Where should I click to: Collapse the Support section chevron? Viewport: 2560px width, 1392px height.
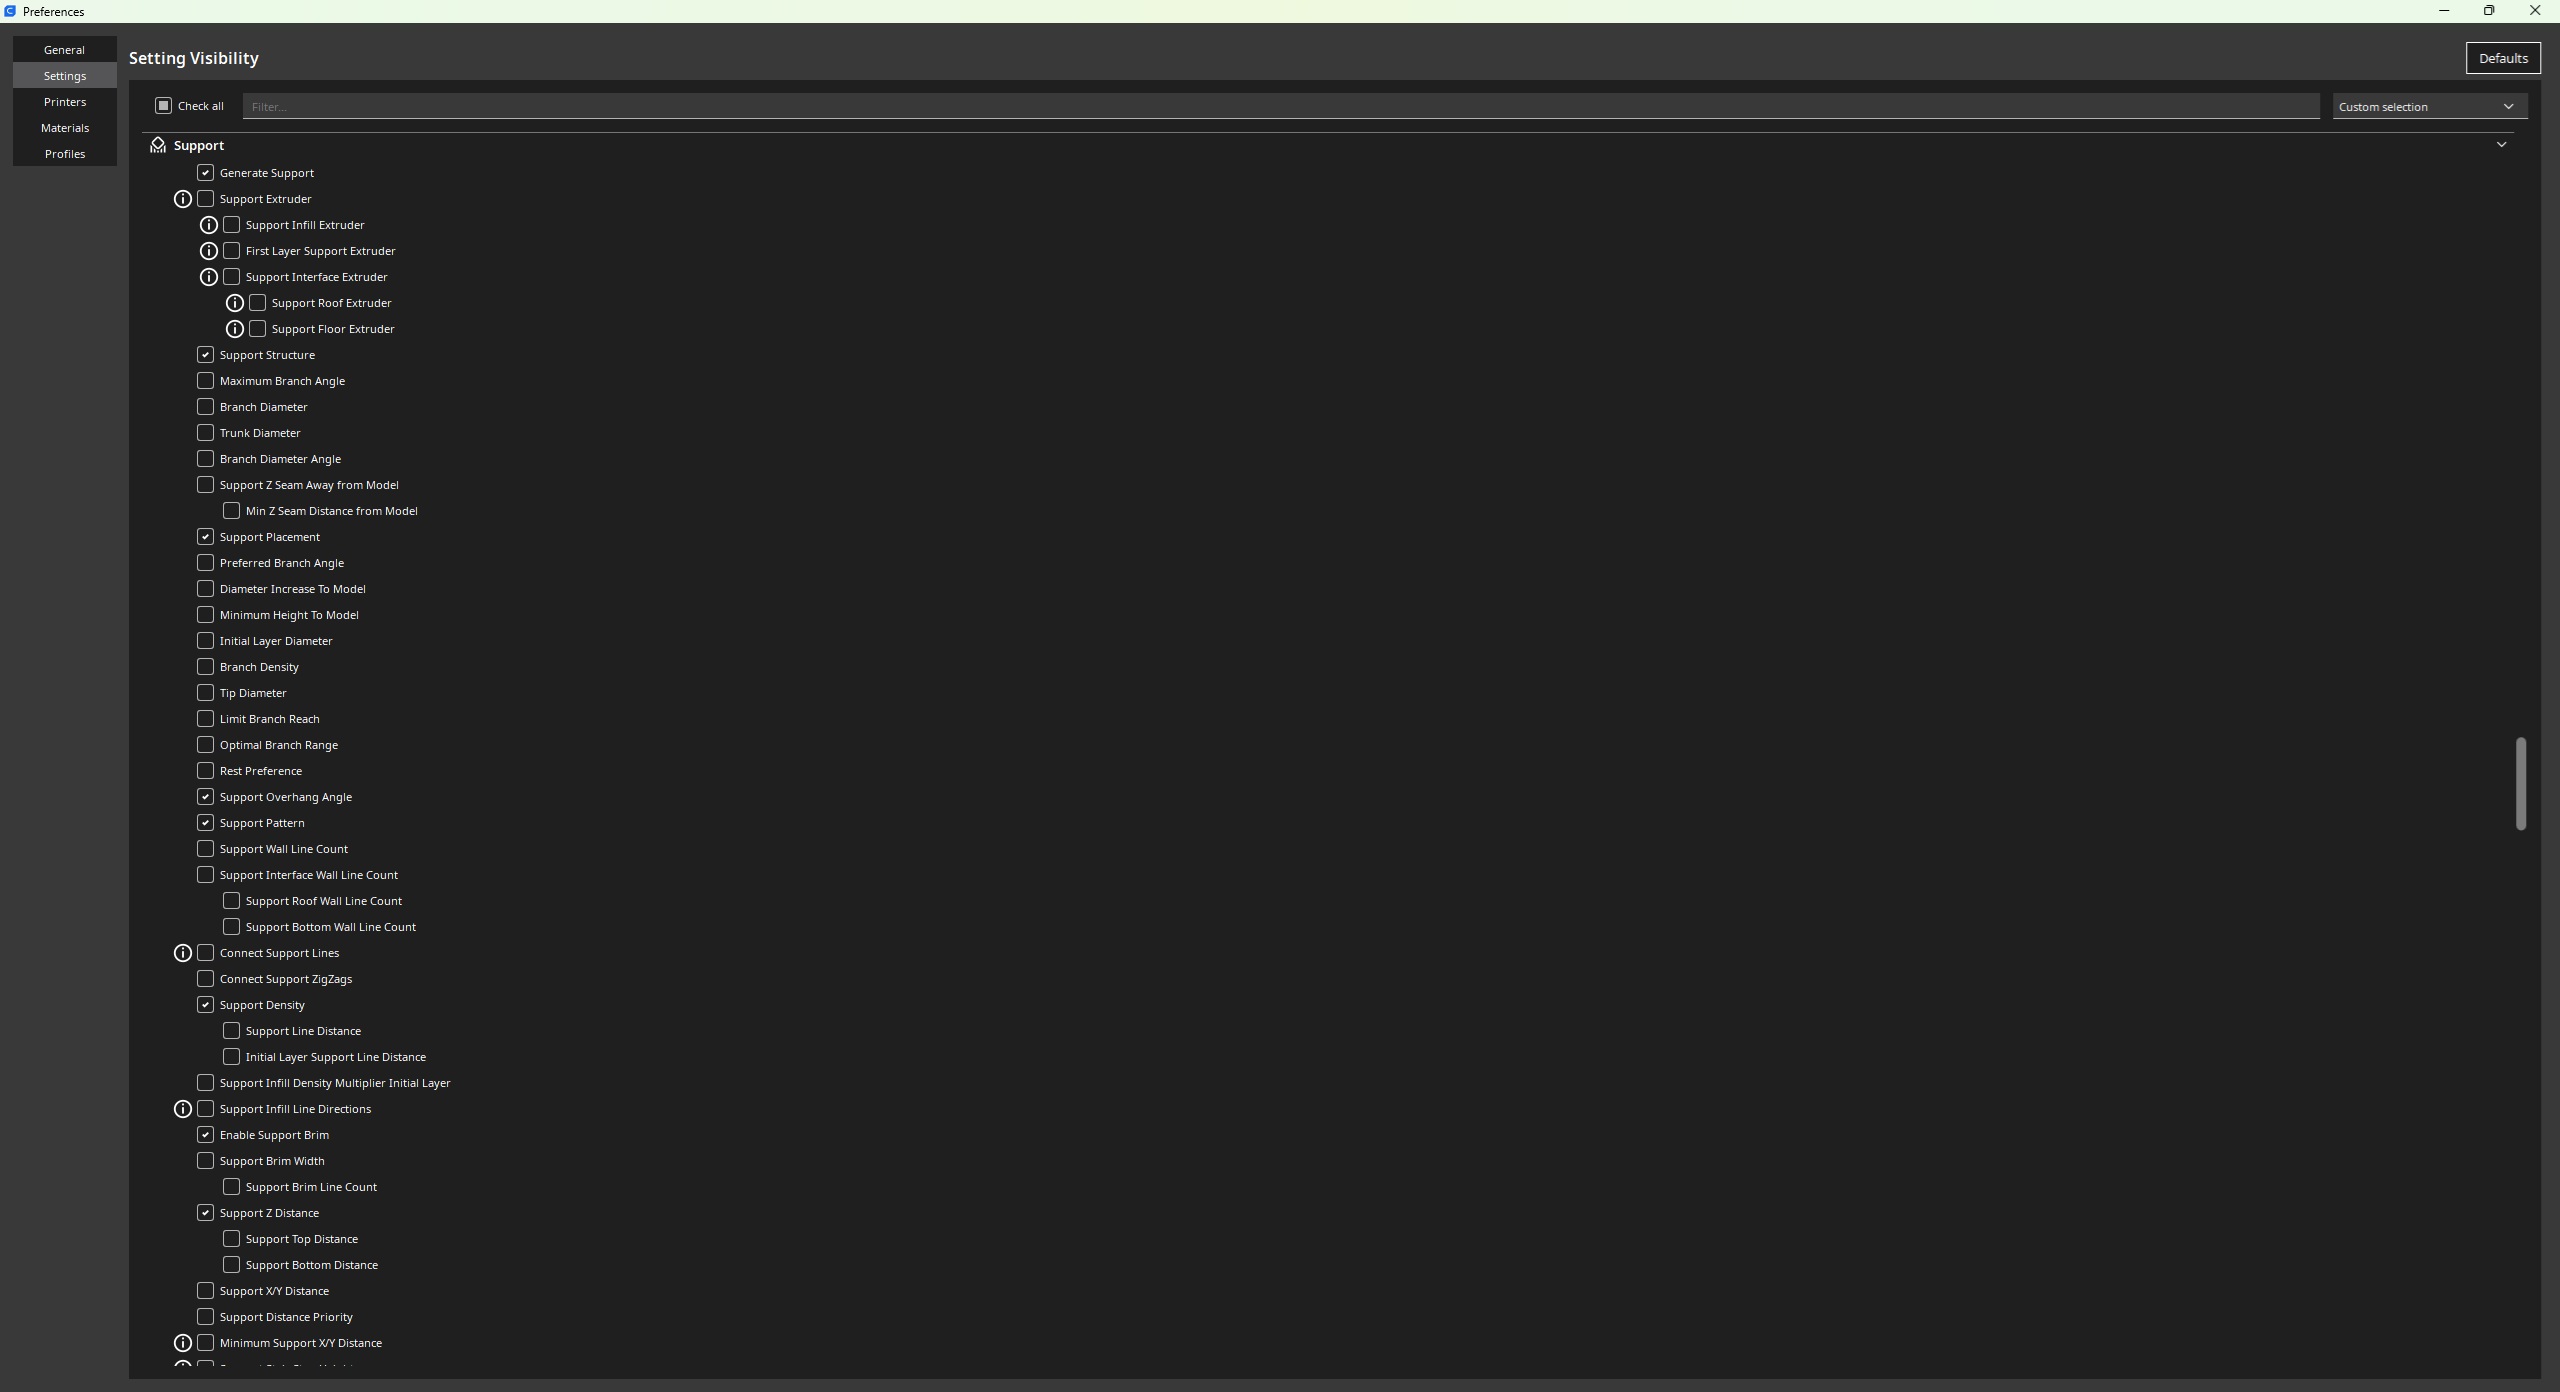[x=2501, y=145]
